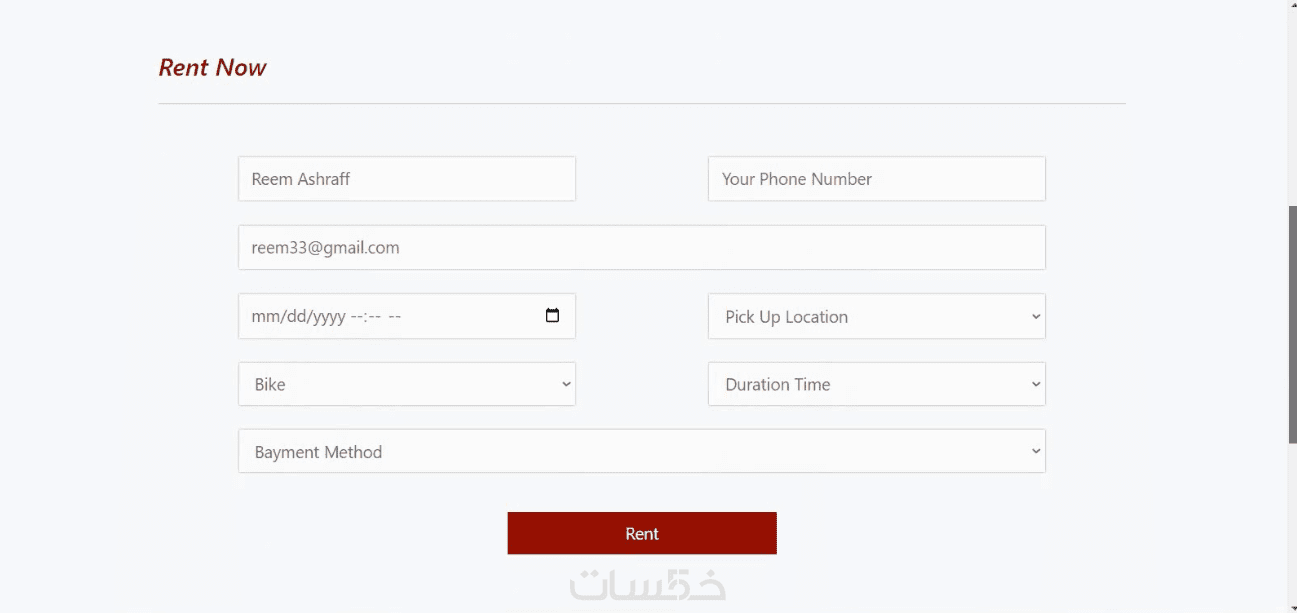
Task: Focus the Your Phone Number field
Action: tap(876, 179)
